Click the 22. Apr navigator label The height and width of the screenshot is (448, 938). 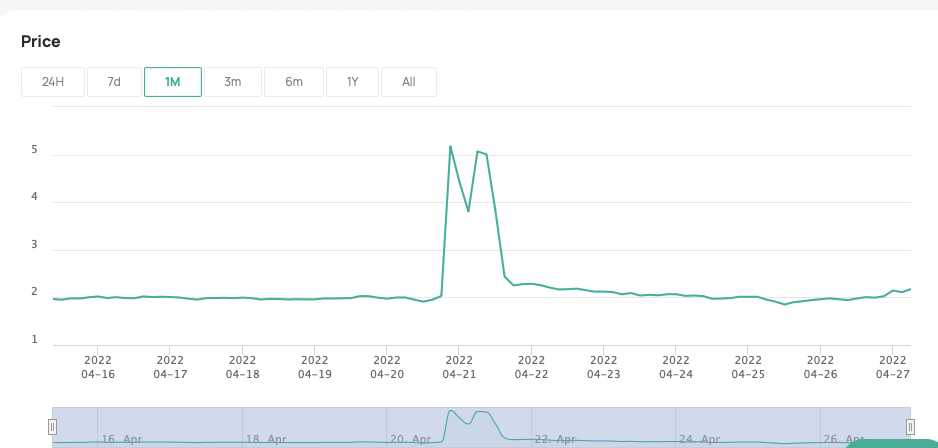(x=555, y=439)
